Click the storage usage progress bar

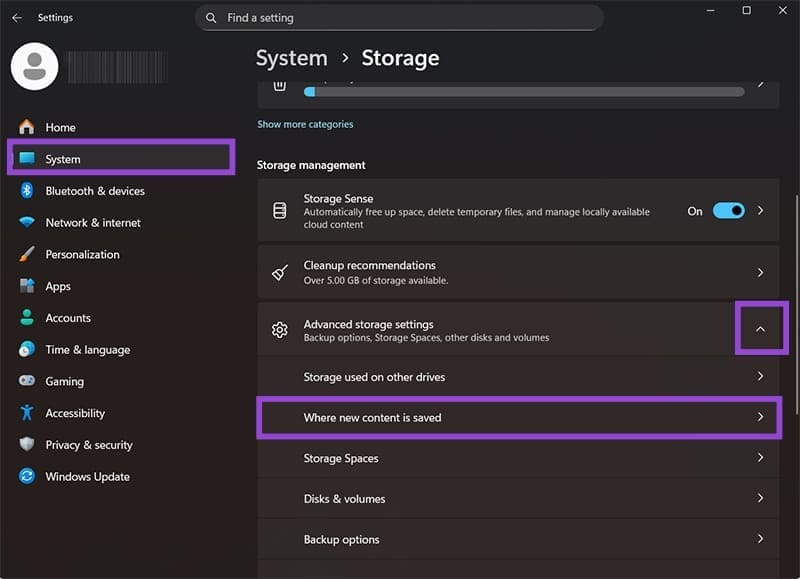(524, 91)
